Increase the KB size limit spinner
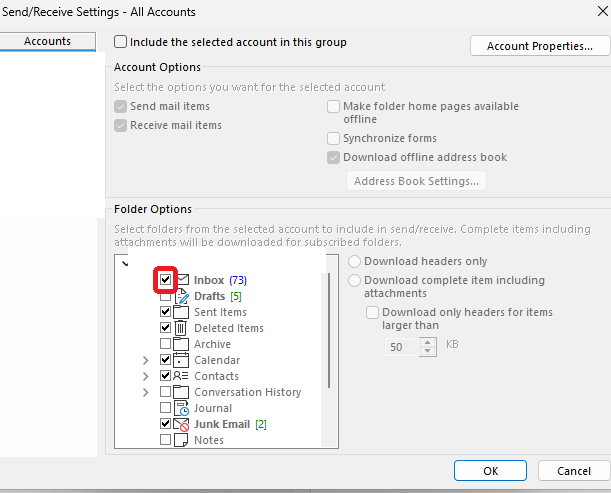The width and height of the screenshot is (611, 493). (x=428, y=343)
